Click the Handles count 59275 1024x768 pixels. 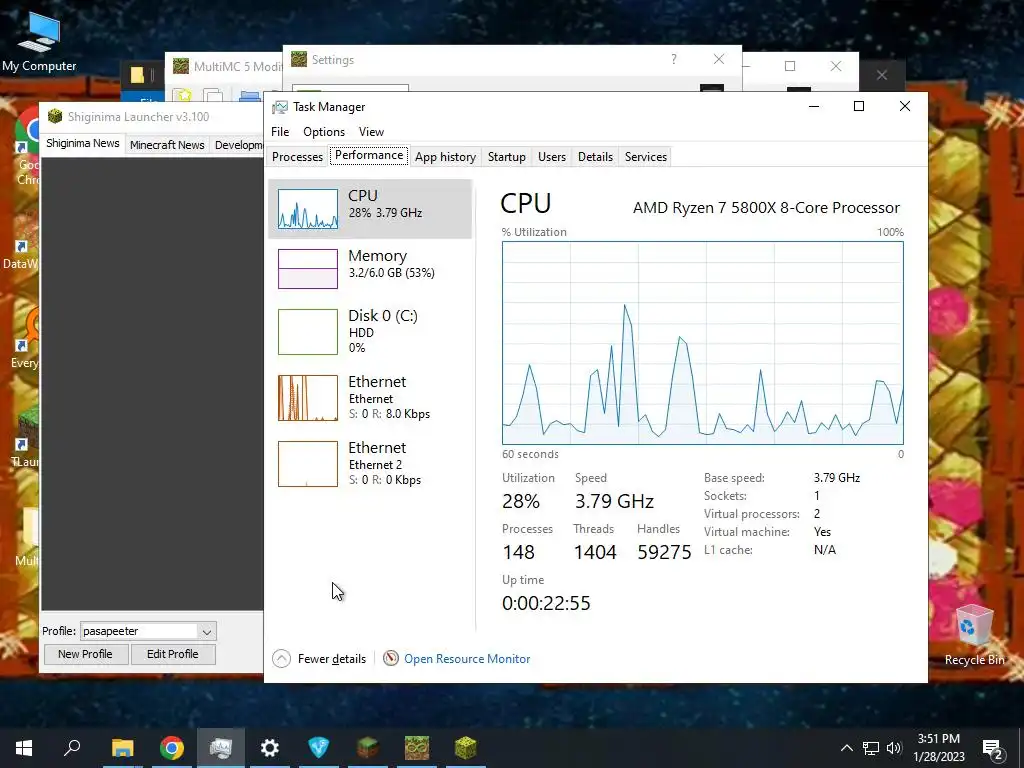coord(664,552)
